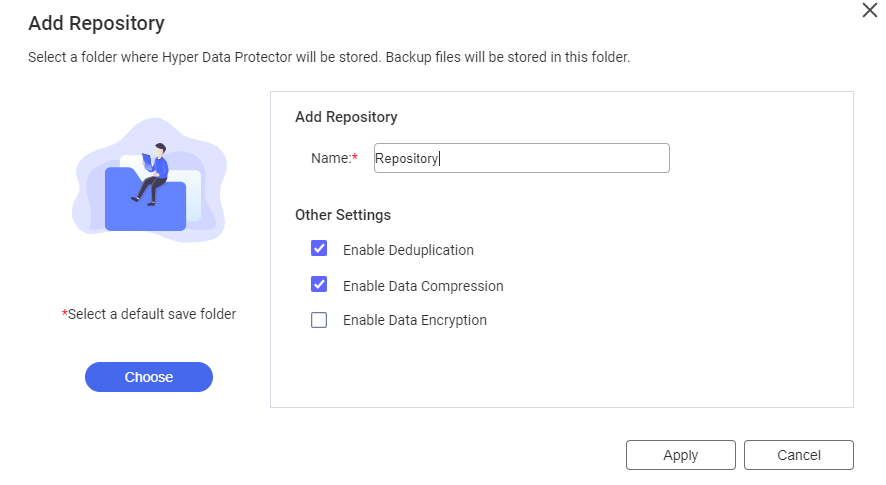Click the Hyper Data Protector description text
886x485 pixels.
pos(329,57)
